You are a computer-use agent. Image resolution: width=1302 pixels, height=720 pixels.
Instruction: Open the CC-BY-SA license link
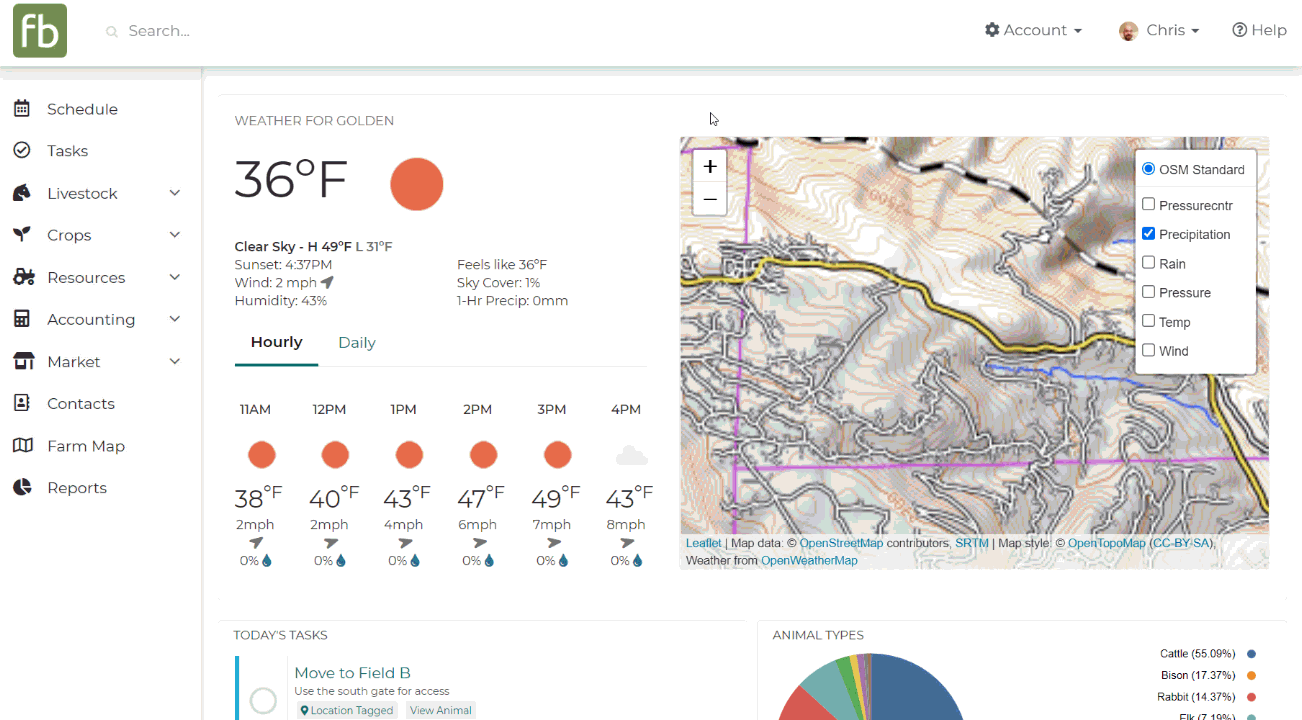(x=1181, y=543)
